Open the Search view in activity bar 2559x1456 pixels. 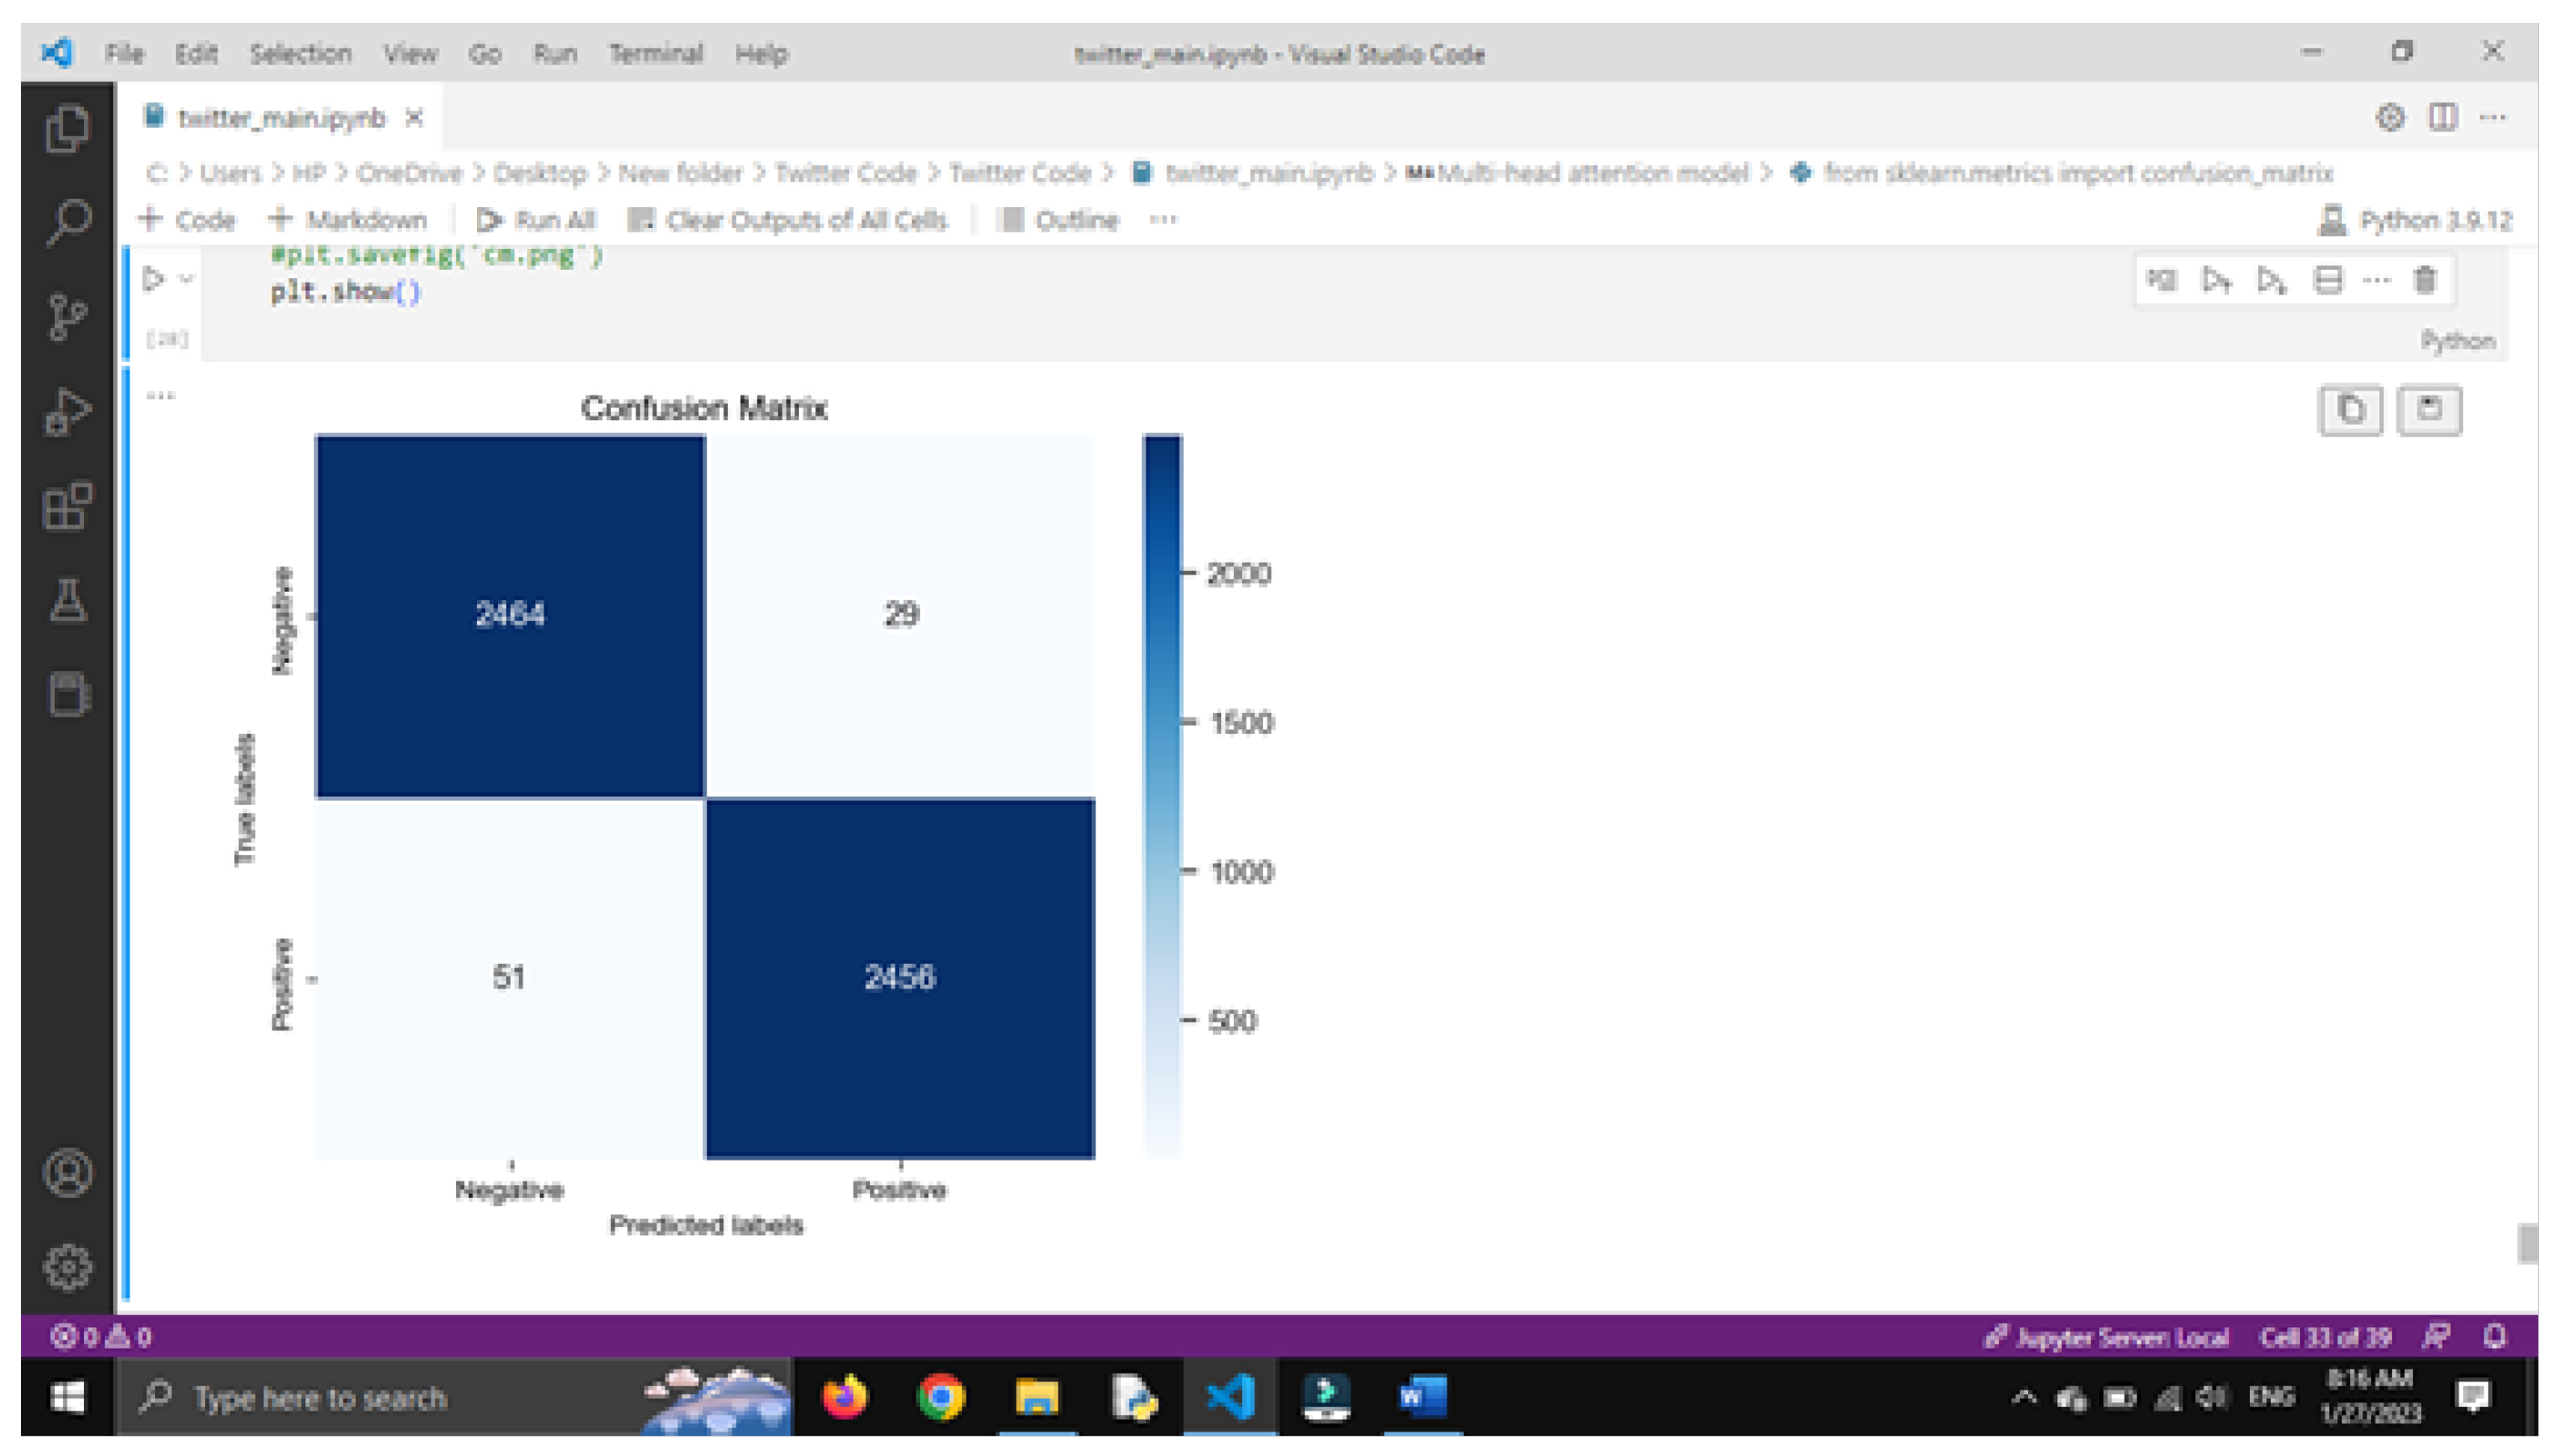(67, 222)
